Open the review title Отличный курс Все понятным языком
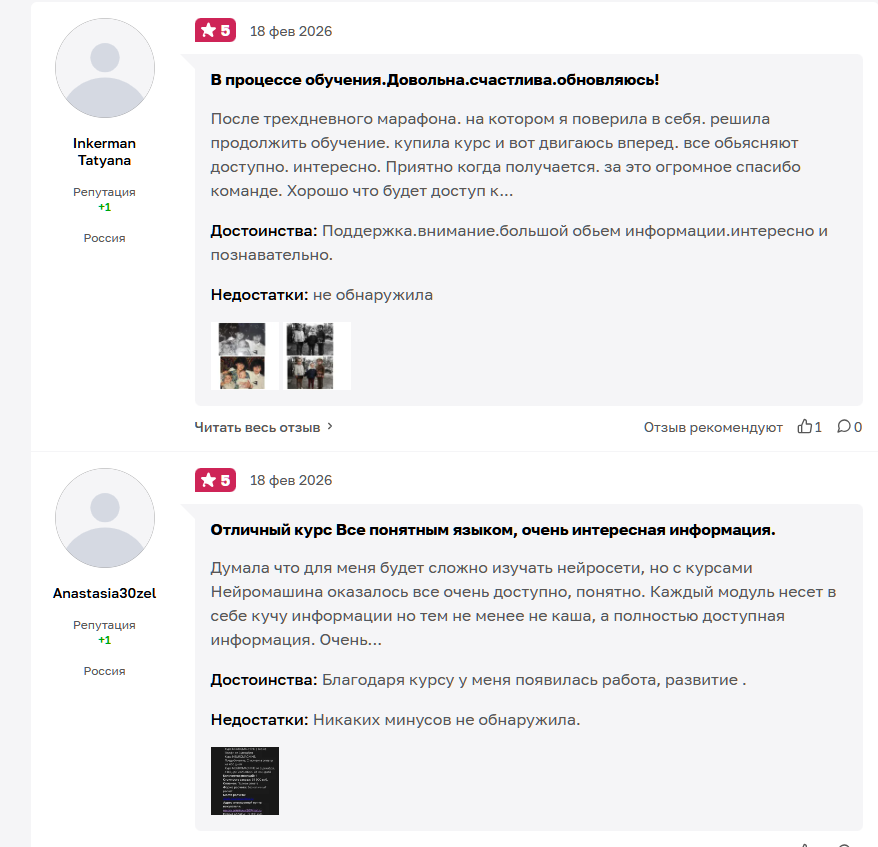 (493, 530)
